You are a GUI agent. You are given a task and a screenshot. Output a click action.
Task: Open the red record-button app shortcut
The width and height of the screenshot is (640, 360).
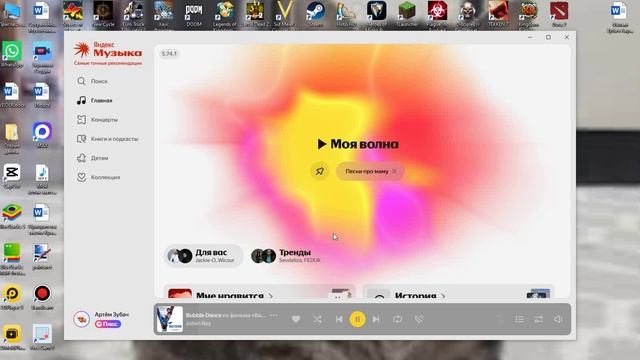[42, 297]
